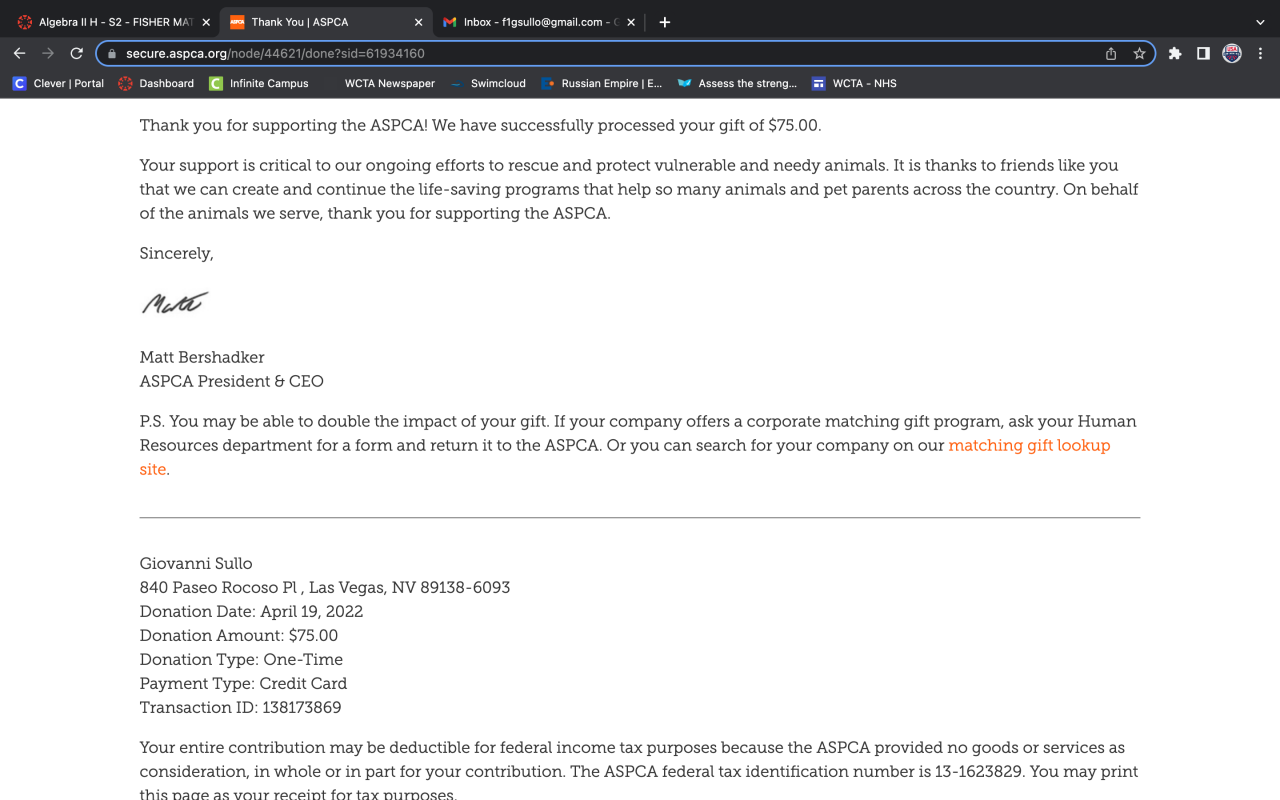Open WCTA - NHS bookmark
Viewport: 1280px width, 800px height.
coord(854,84)
